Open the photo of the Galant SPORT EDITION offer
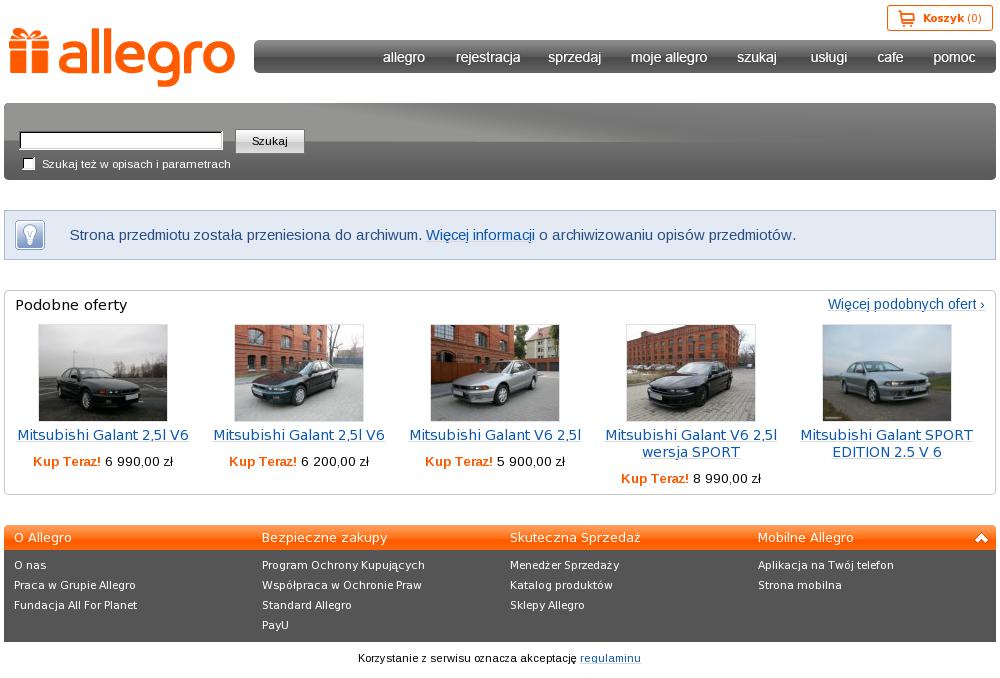The image size is (1000, 678). pos(886,372)
